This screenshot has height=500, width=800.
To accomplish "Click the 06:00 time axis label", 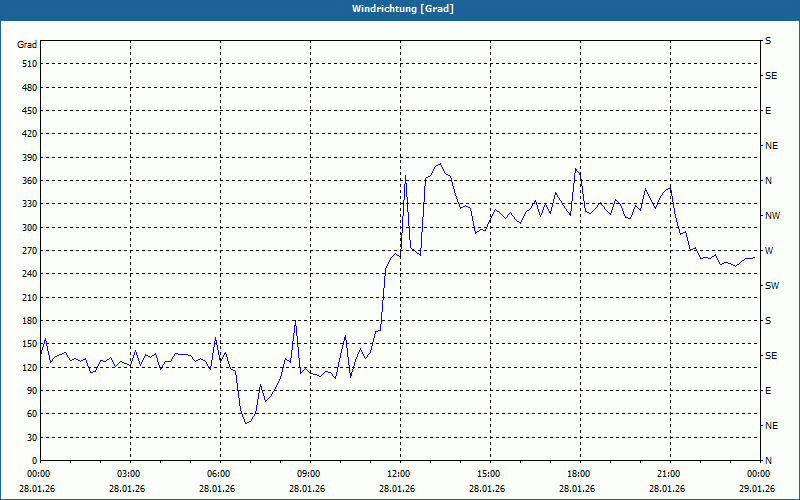I will 217,474.
